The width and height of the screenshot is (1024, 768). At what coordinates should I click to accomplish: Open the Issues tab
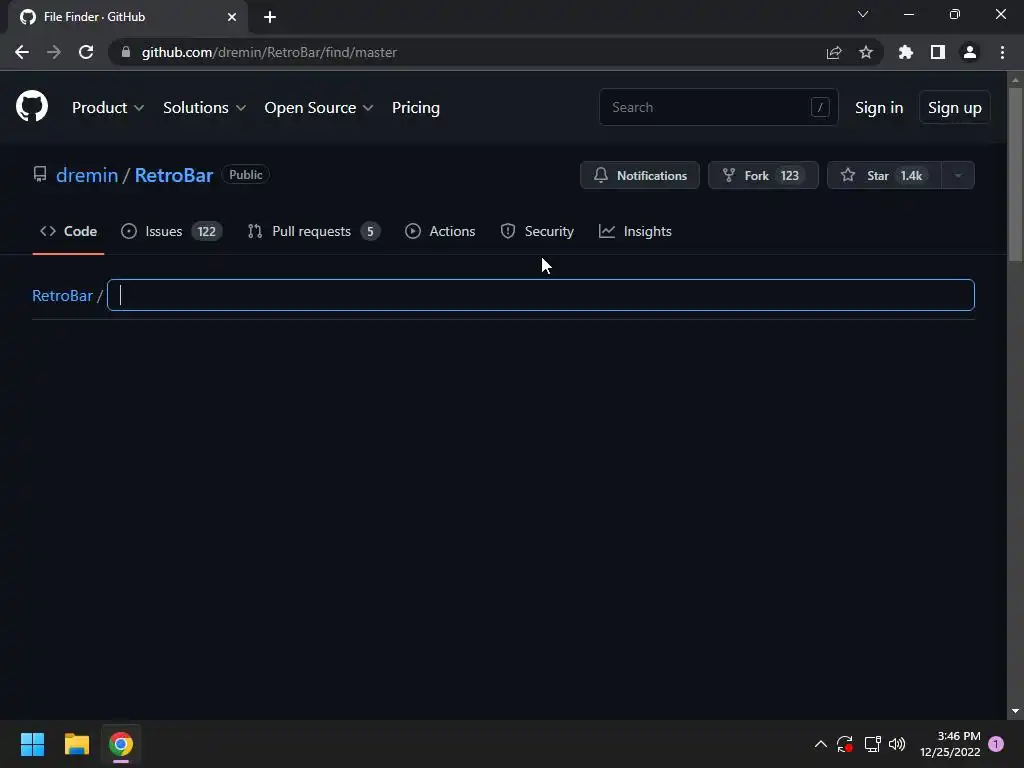pyautogui.click(x=172, y=231)
